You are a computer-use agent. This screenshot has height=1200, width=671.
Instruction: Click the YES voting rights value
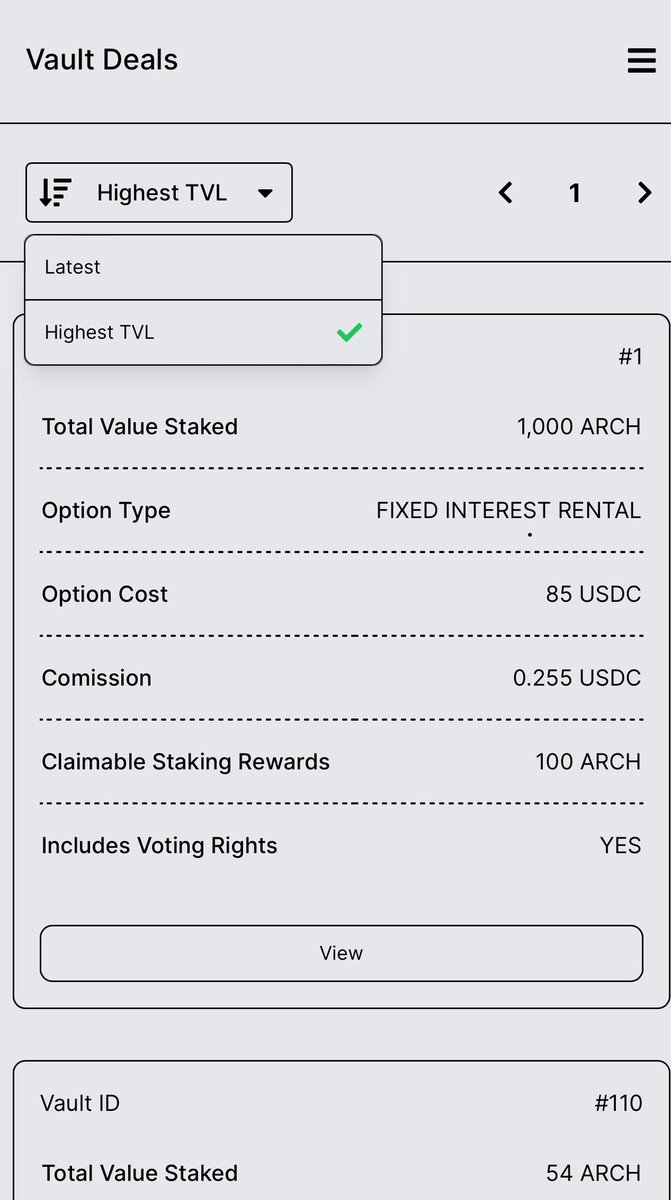620,846
